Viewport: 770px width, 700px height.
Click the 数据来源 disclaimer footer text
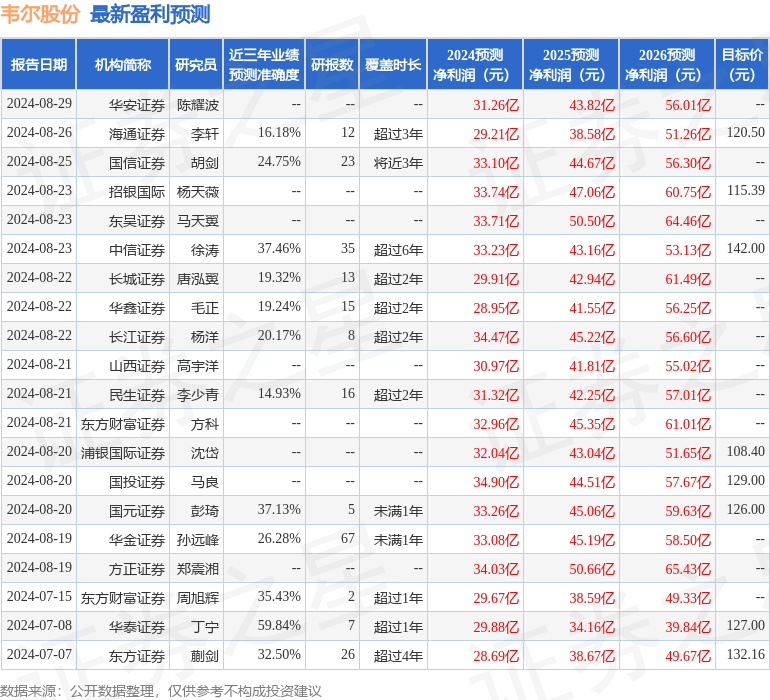pos(161,691)
